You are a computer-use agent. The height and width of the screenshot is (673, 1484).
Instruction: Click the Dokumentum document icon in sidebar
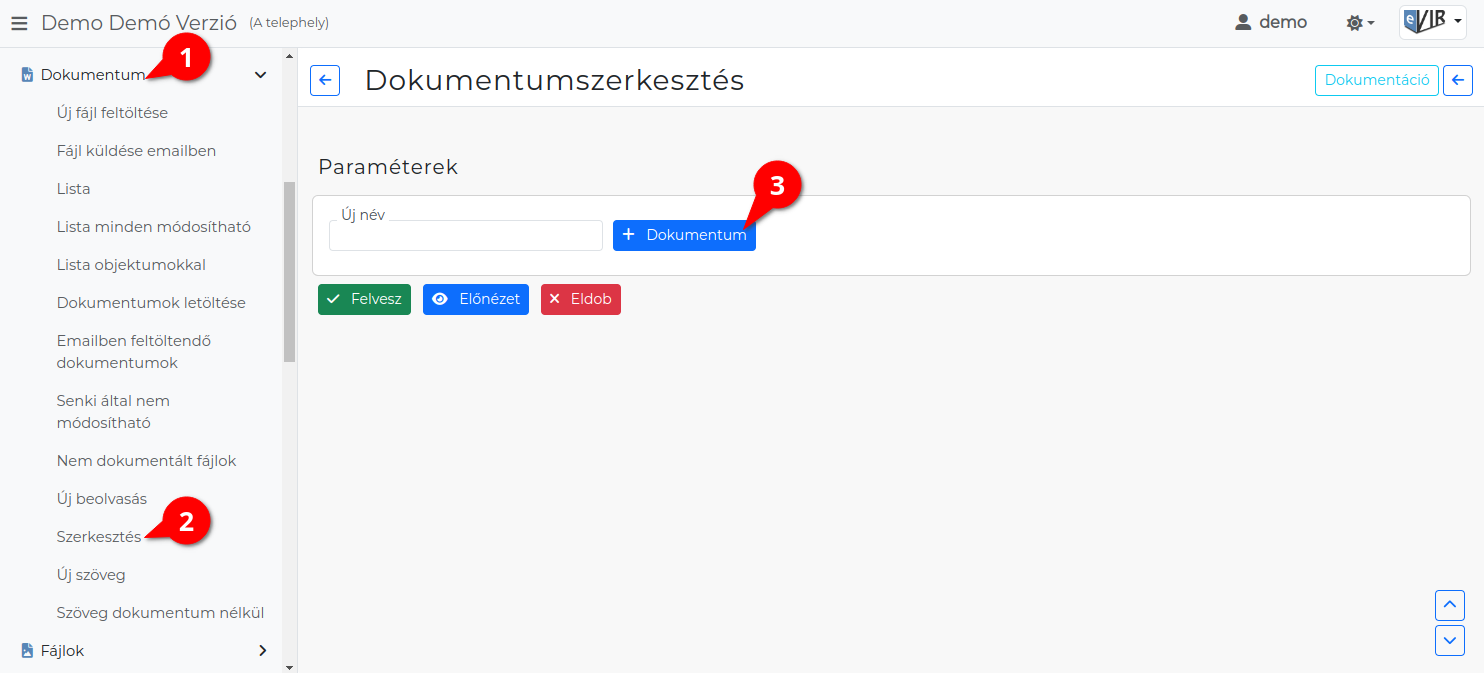(x=27, y=75)
